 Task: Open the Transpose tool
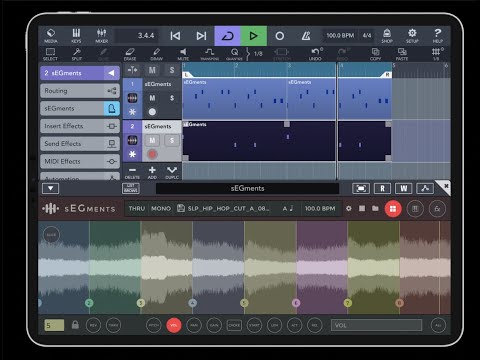(210, 54)
